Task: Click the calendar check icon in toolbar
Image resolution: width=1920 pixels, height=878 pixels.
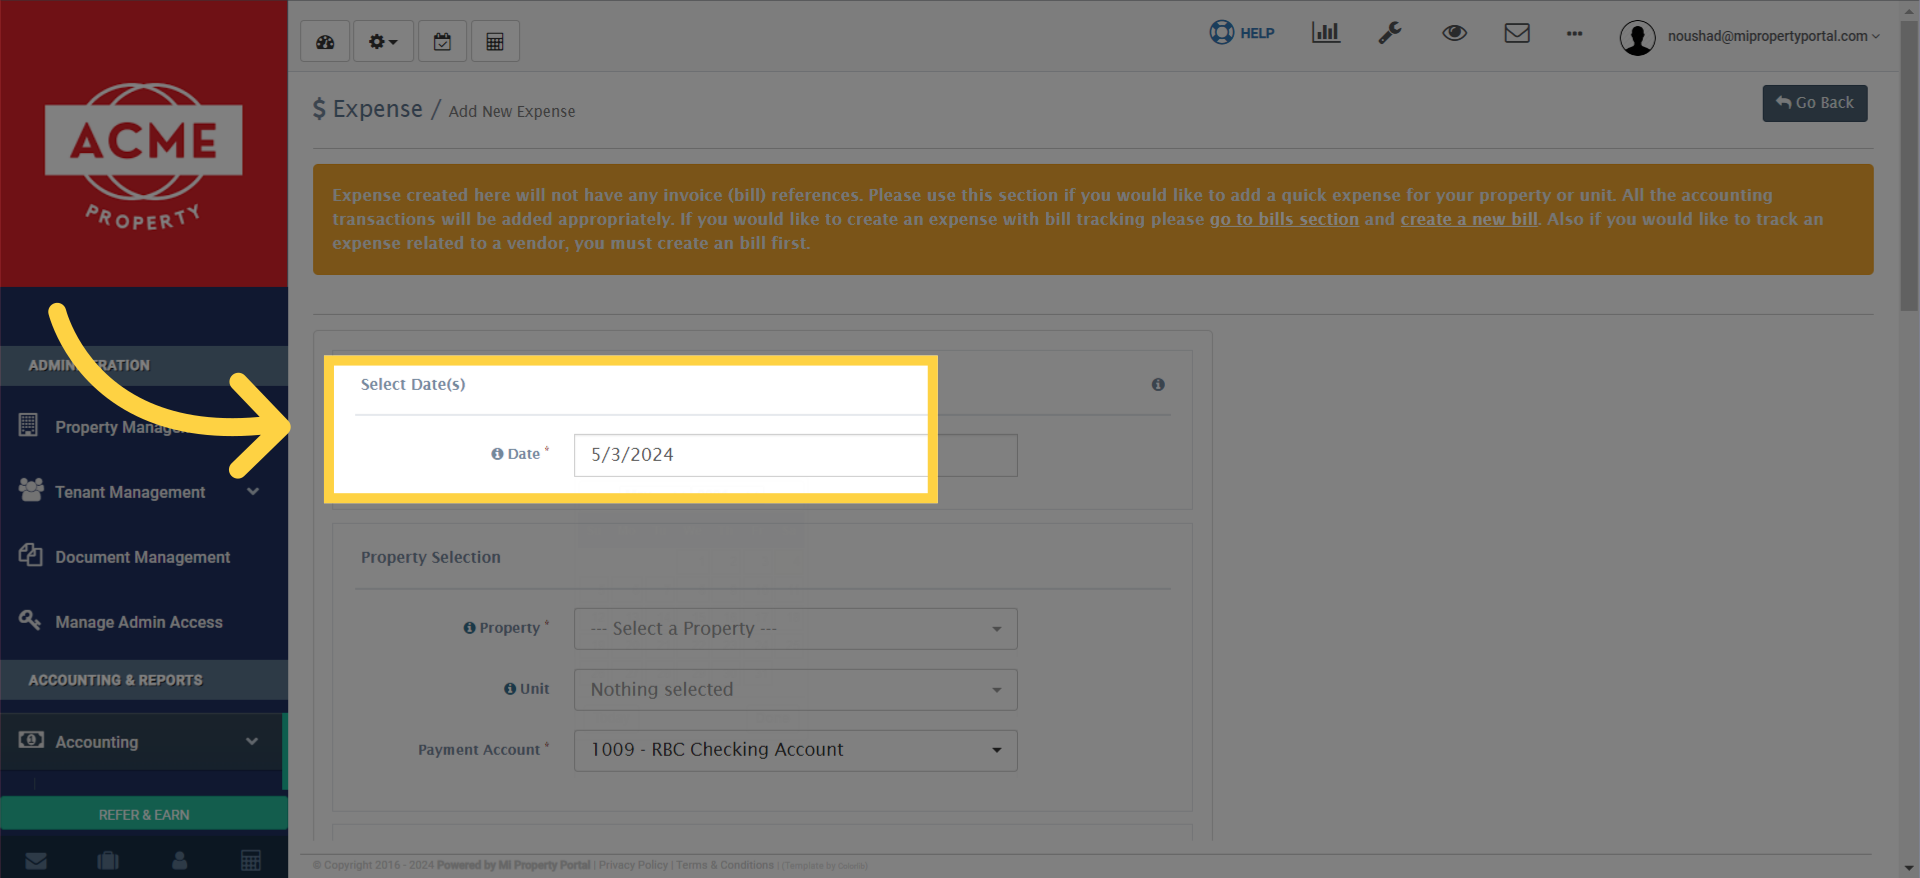Action: (442, 42)
